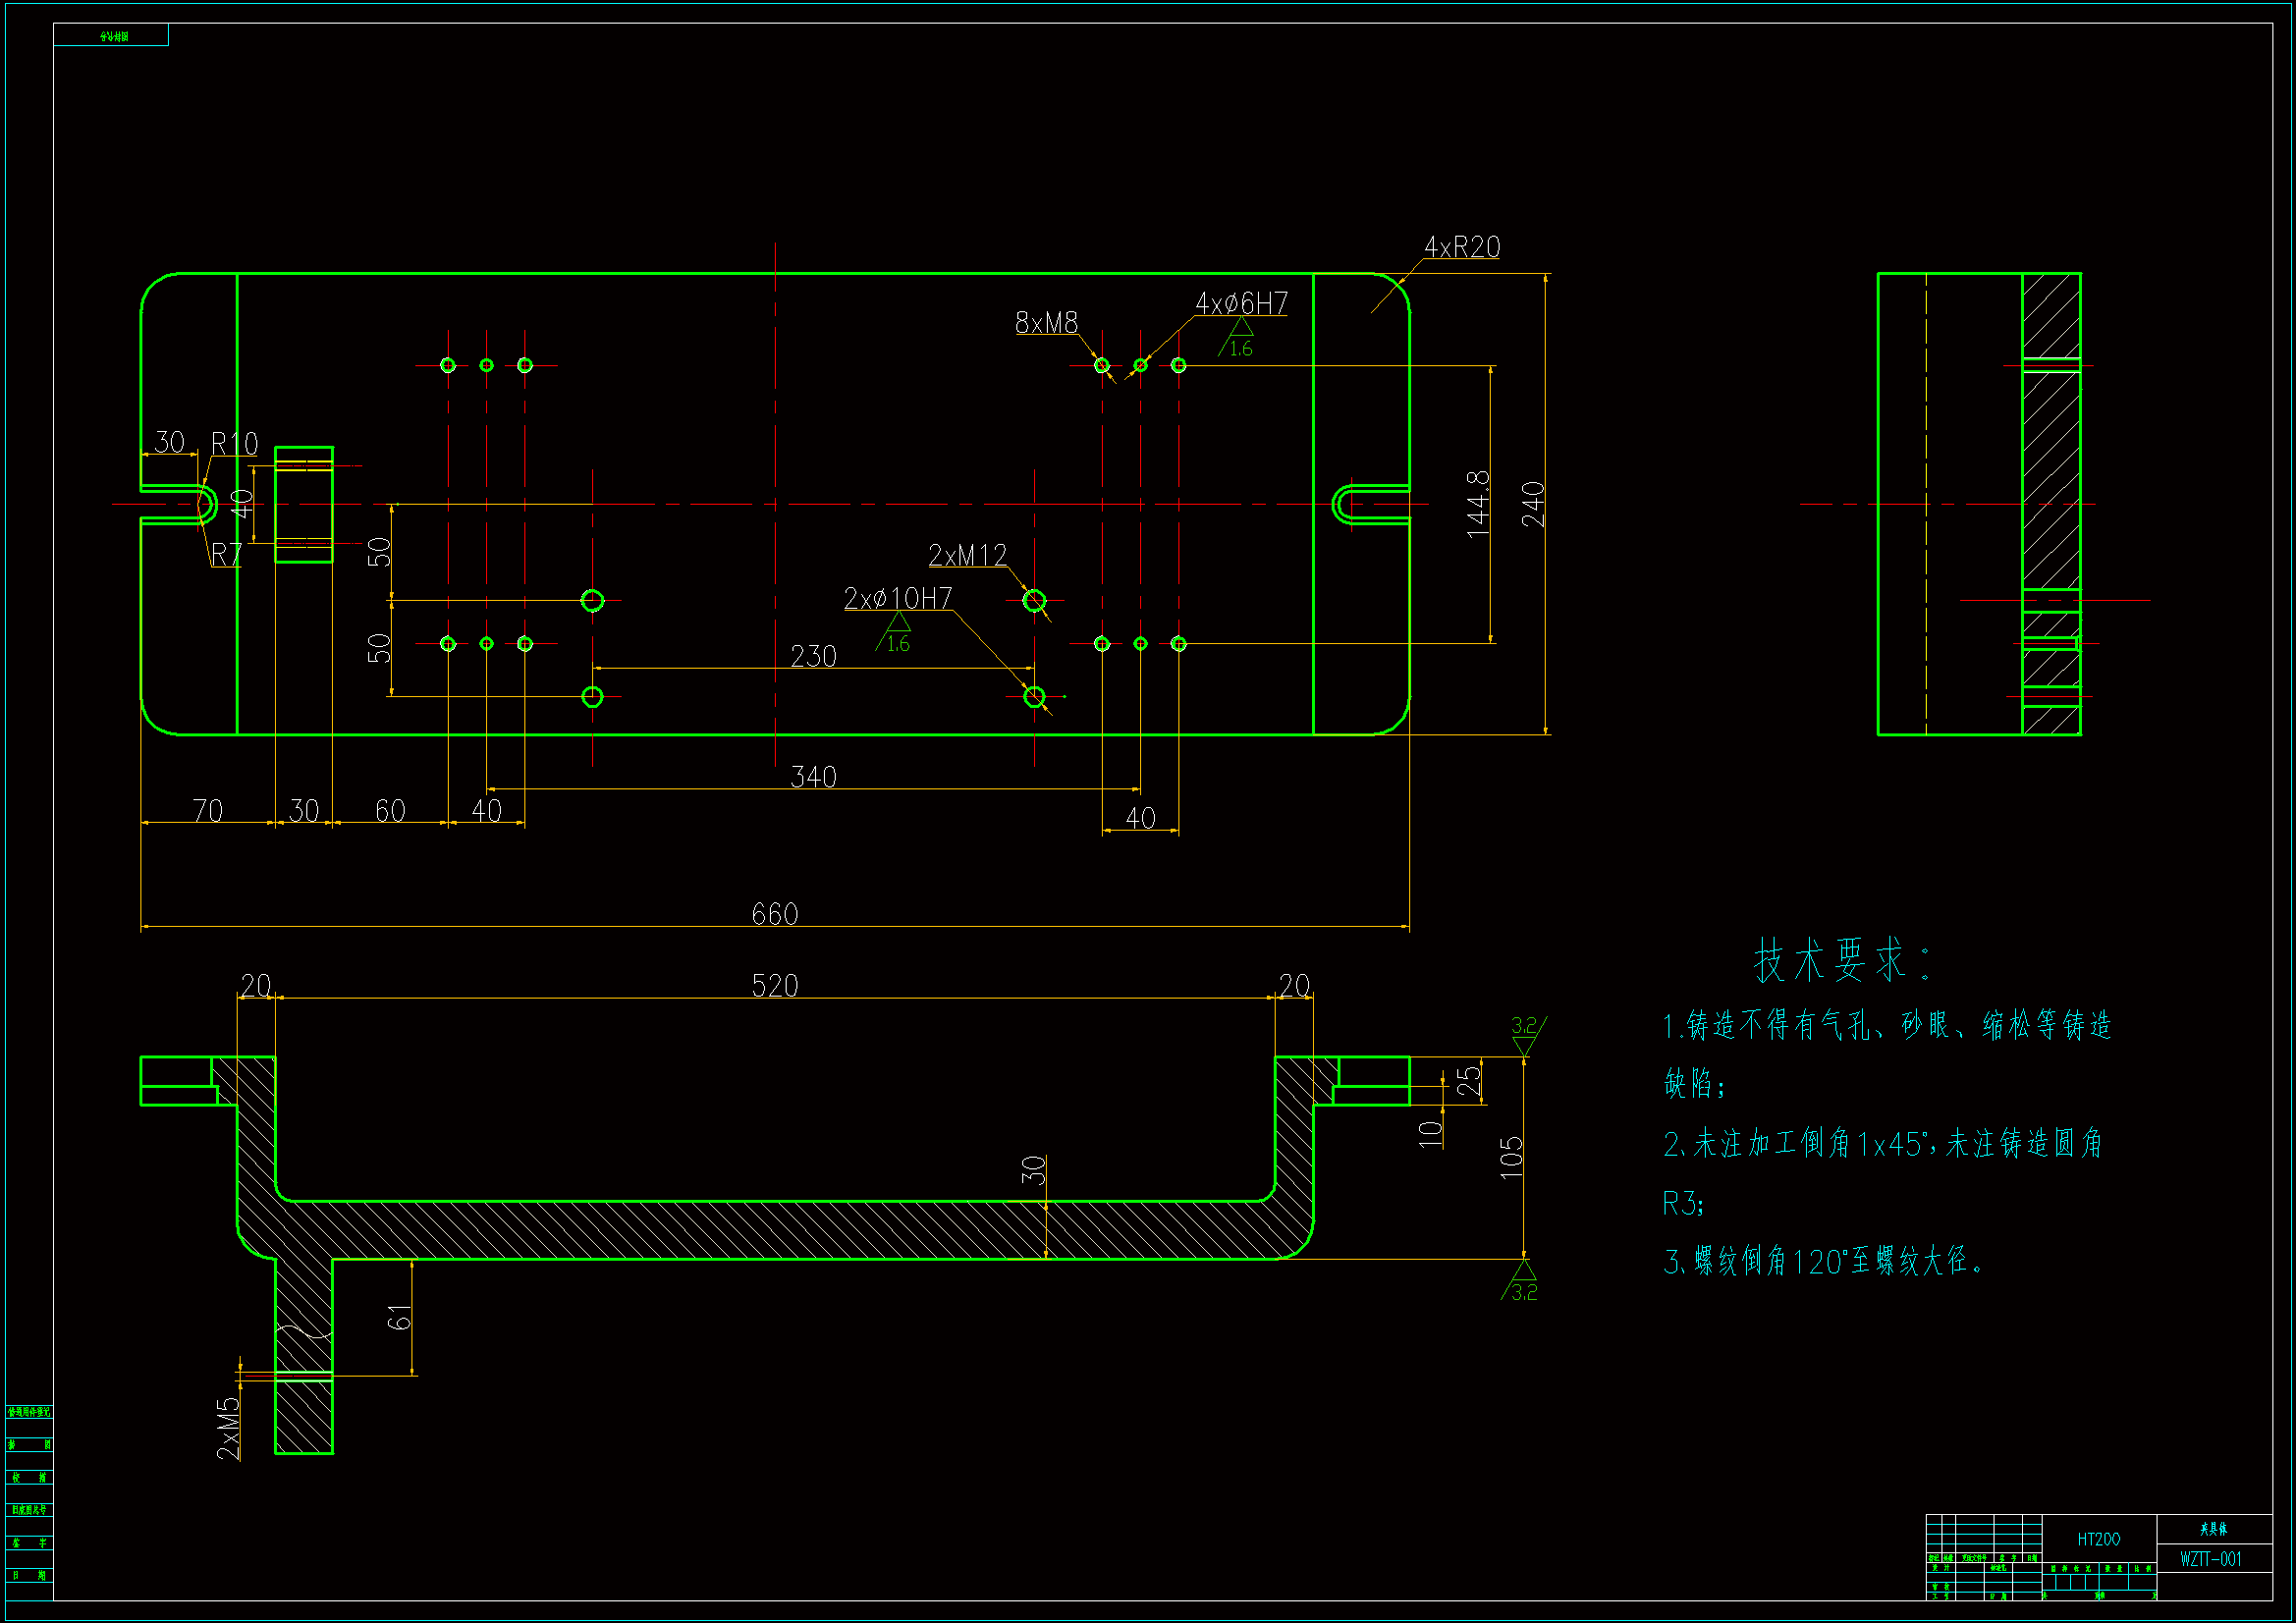Select the 2xM5 thread label

click(x=229, y=1428)
